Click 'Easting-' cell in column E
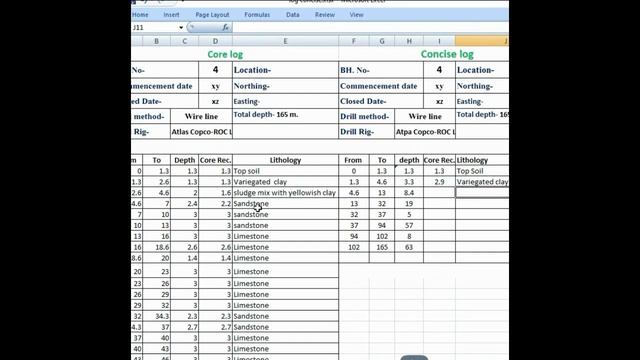Viewport: 640px width, 360px height. click(285, 101)
